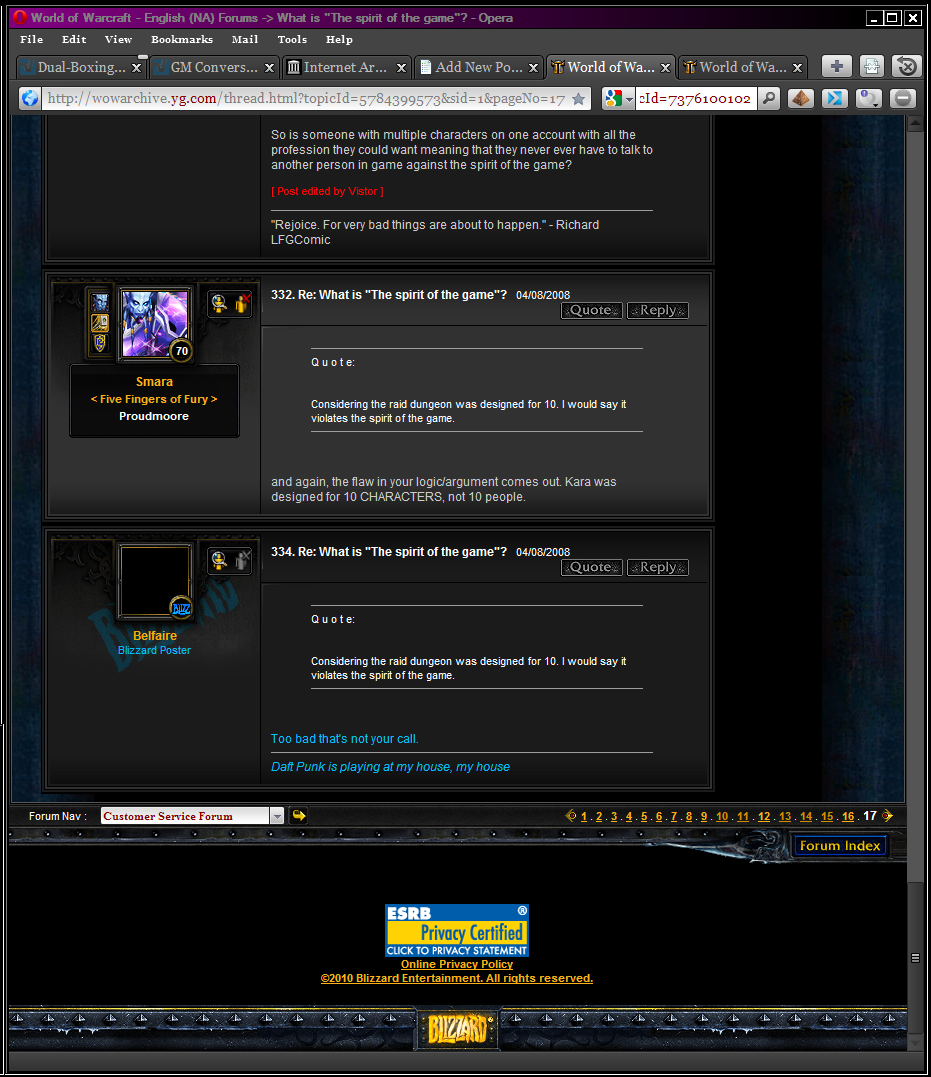The height and width of the screenshot is (1077, 931).
Task: Click the 'Post edited by Vistor' note
Action: [x=327, y=192]
